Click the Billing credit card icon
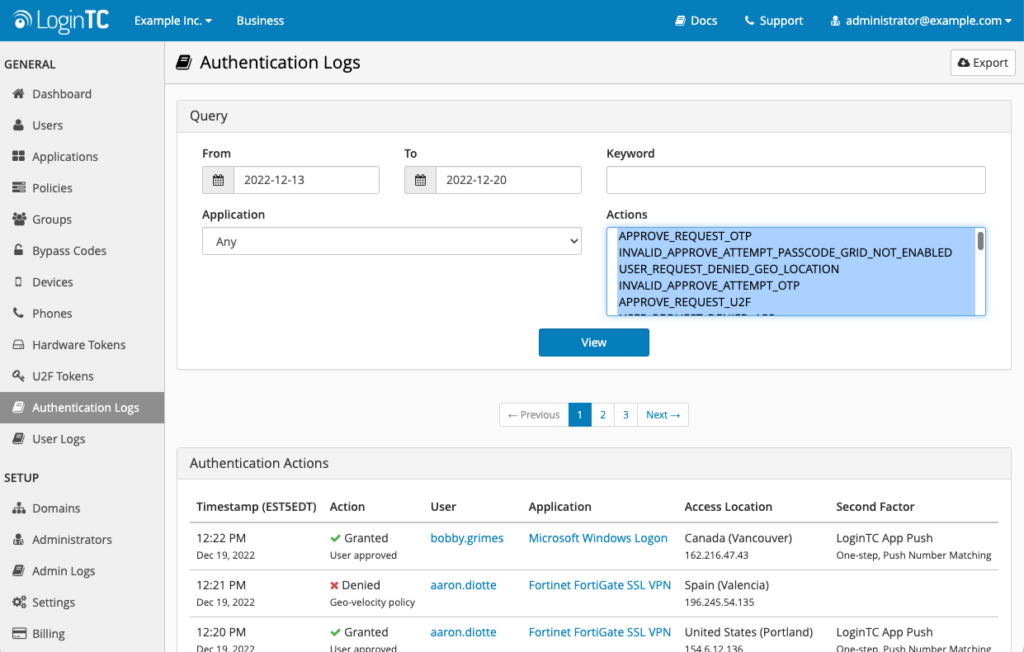The image size is (1024, 652). [19, 633]
